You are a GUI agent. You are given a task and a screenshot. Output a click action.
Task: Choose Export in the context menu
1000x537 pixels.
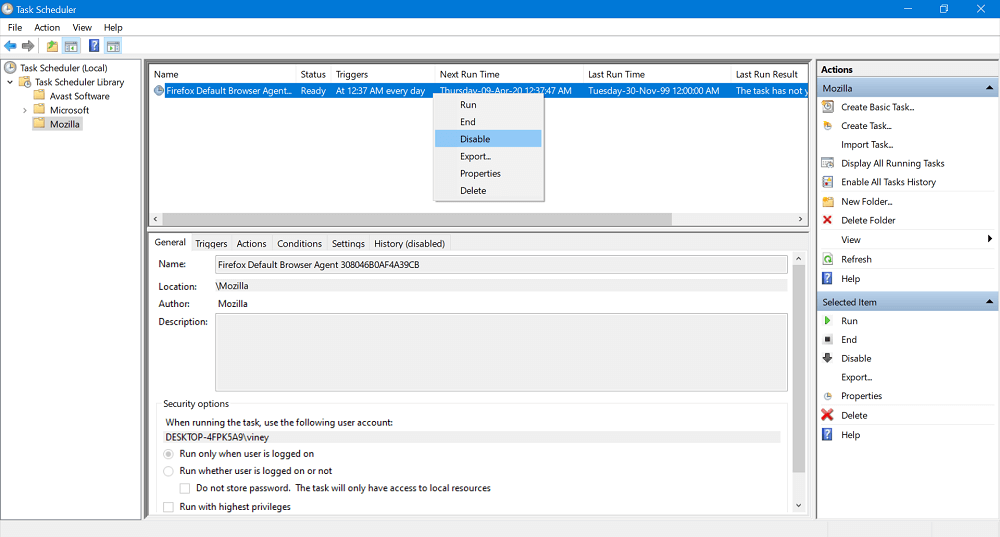(x=488, y=156)
